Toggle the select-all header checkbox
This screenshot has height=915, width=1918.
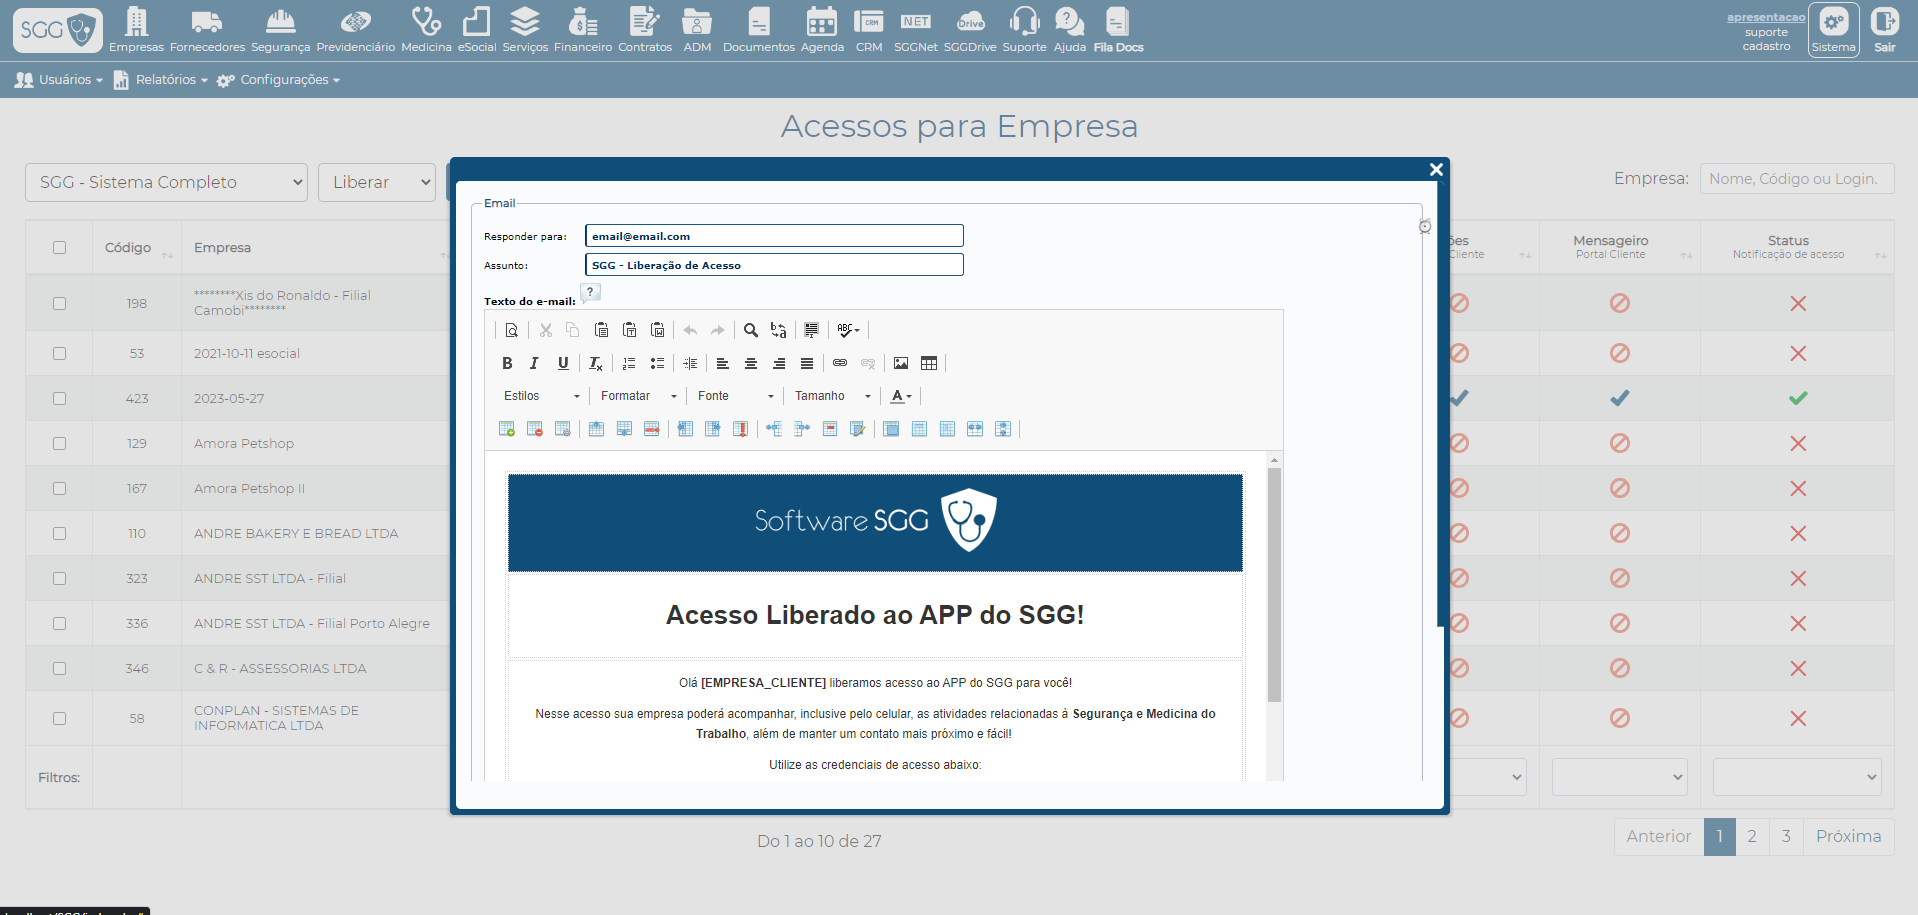click(59, 247)
